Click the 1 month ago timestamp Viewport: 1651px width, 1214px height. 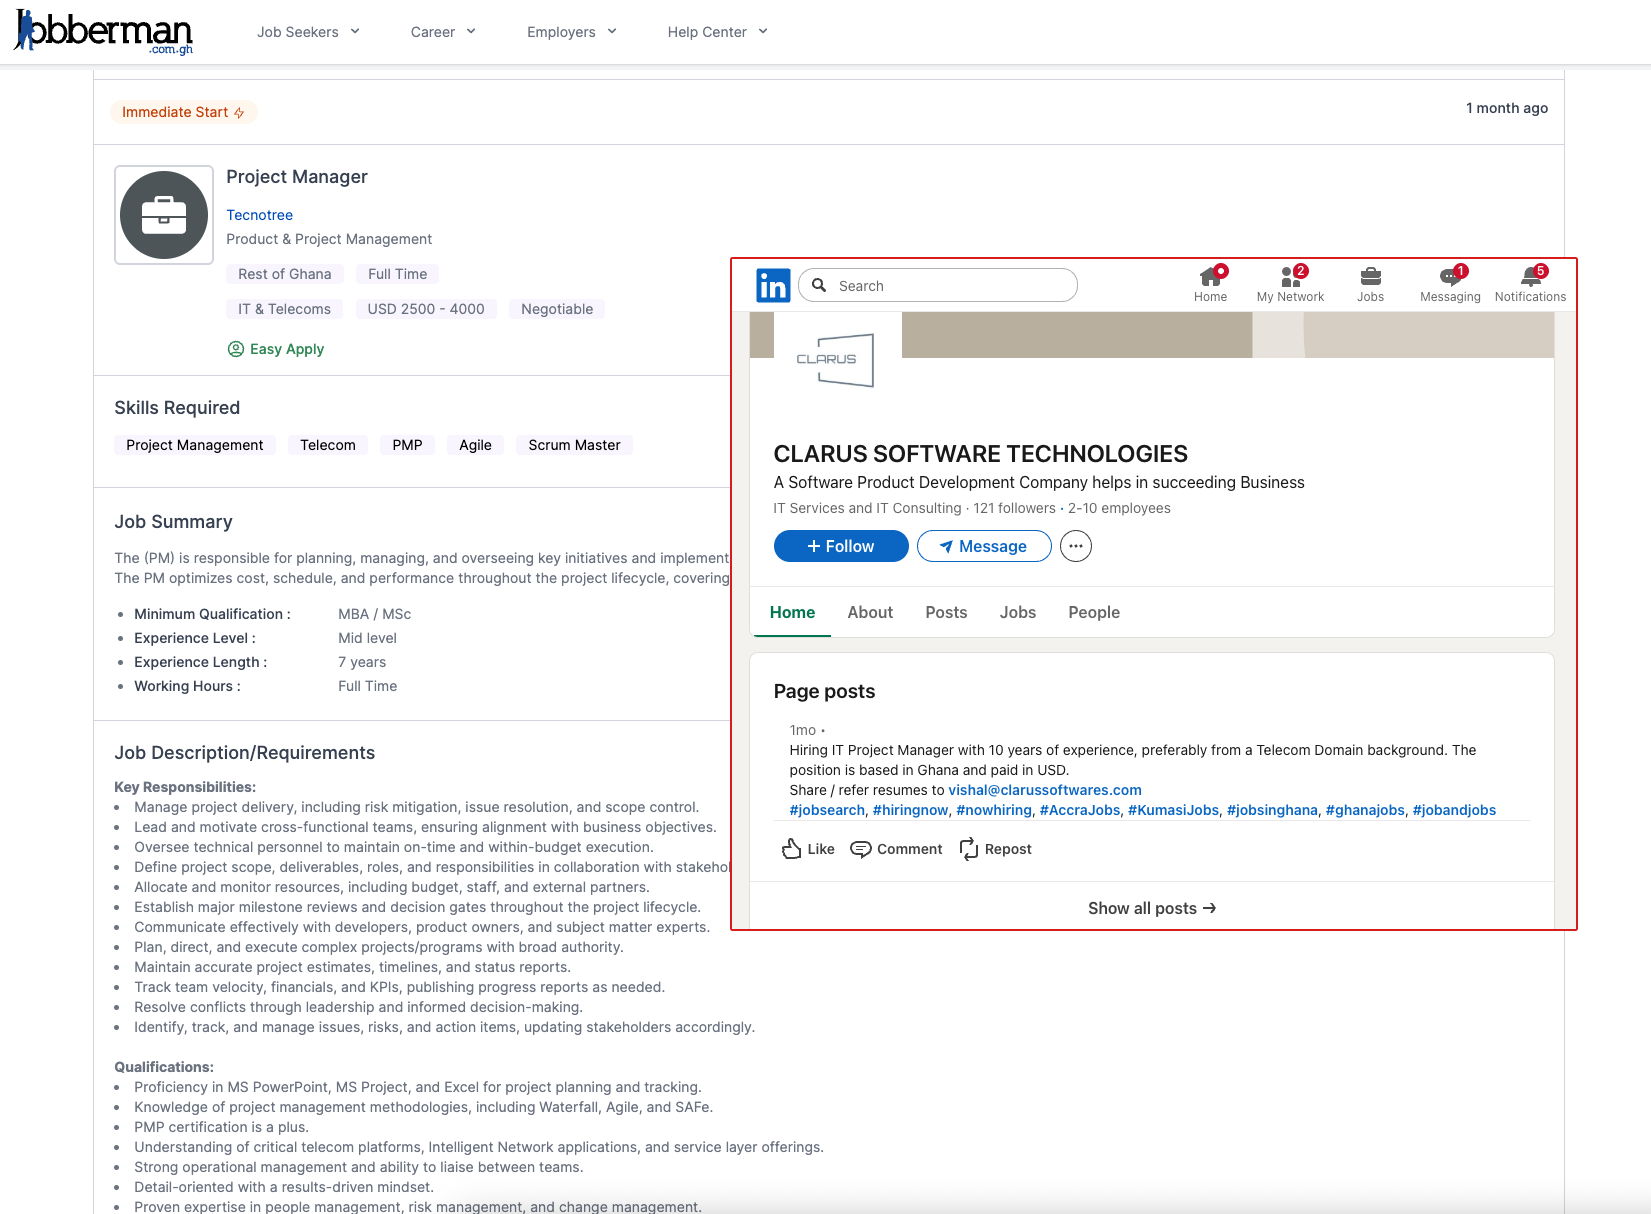pos(1507,108)
